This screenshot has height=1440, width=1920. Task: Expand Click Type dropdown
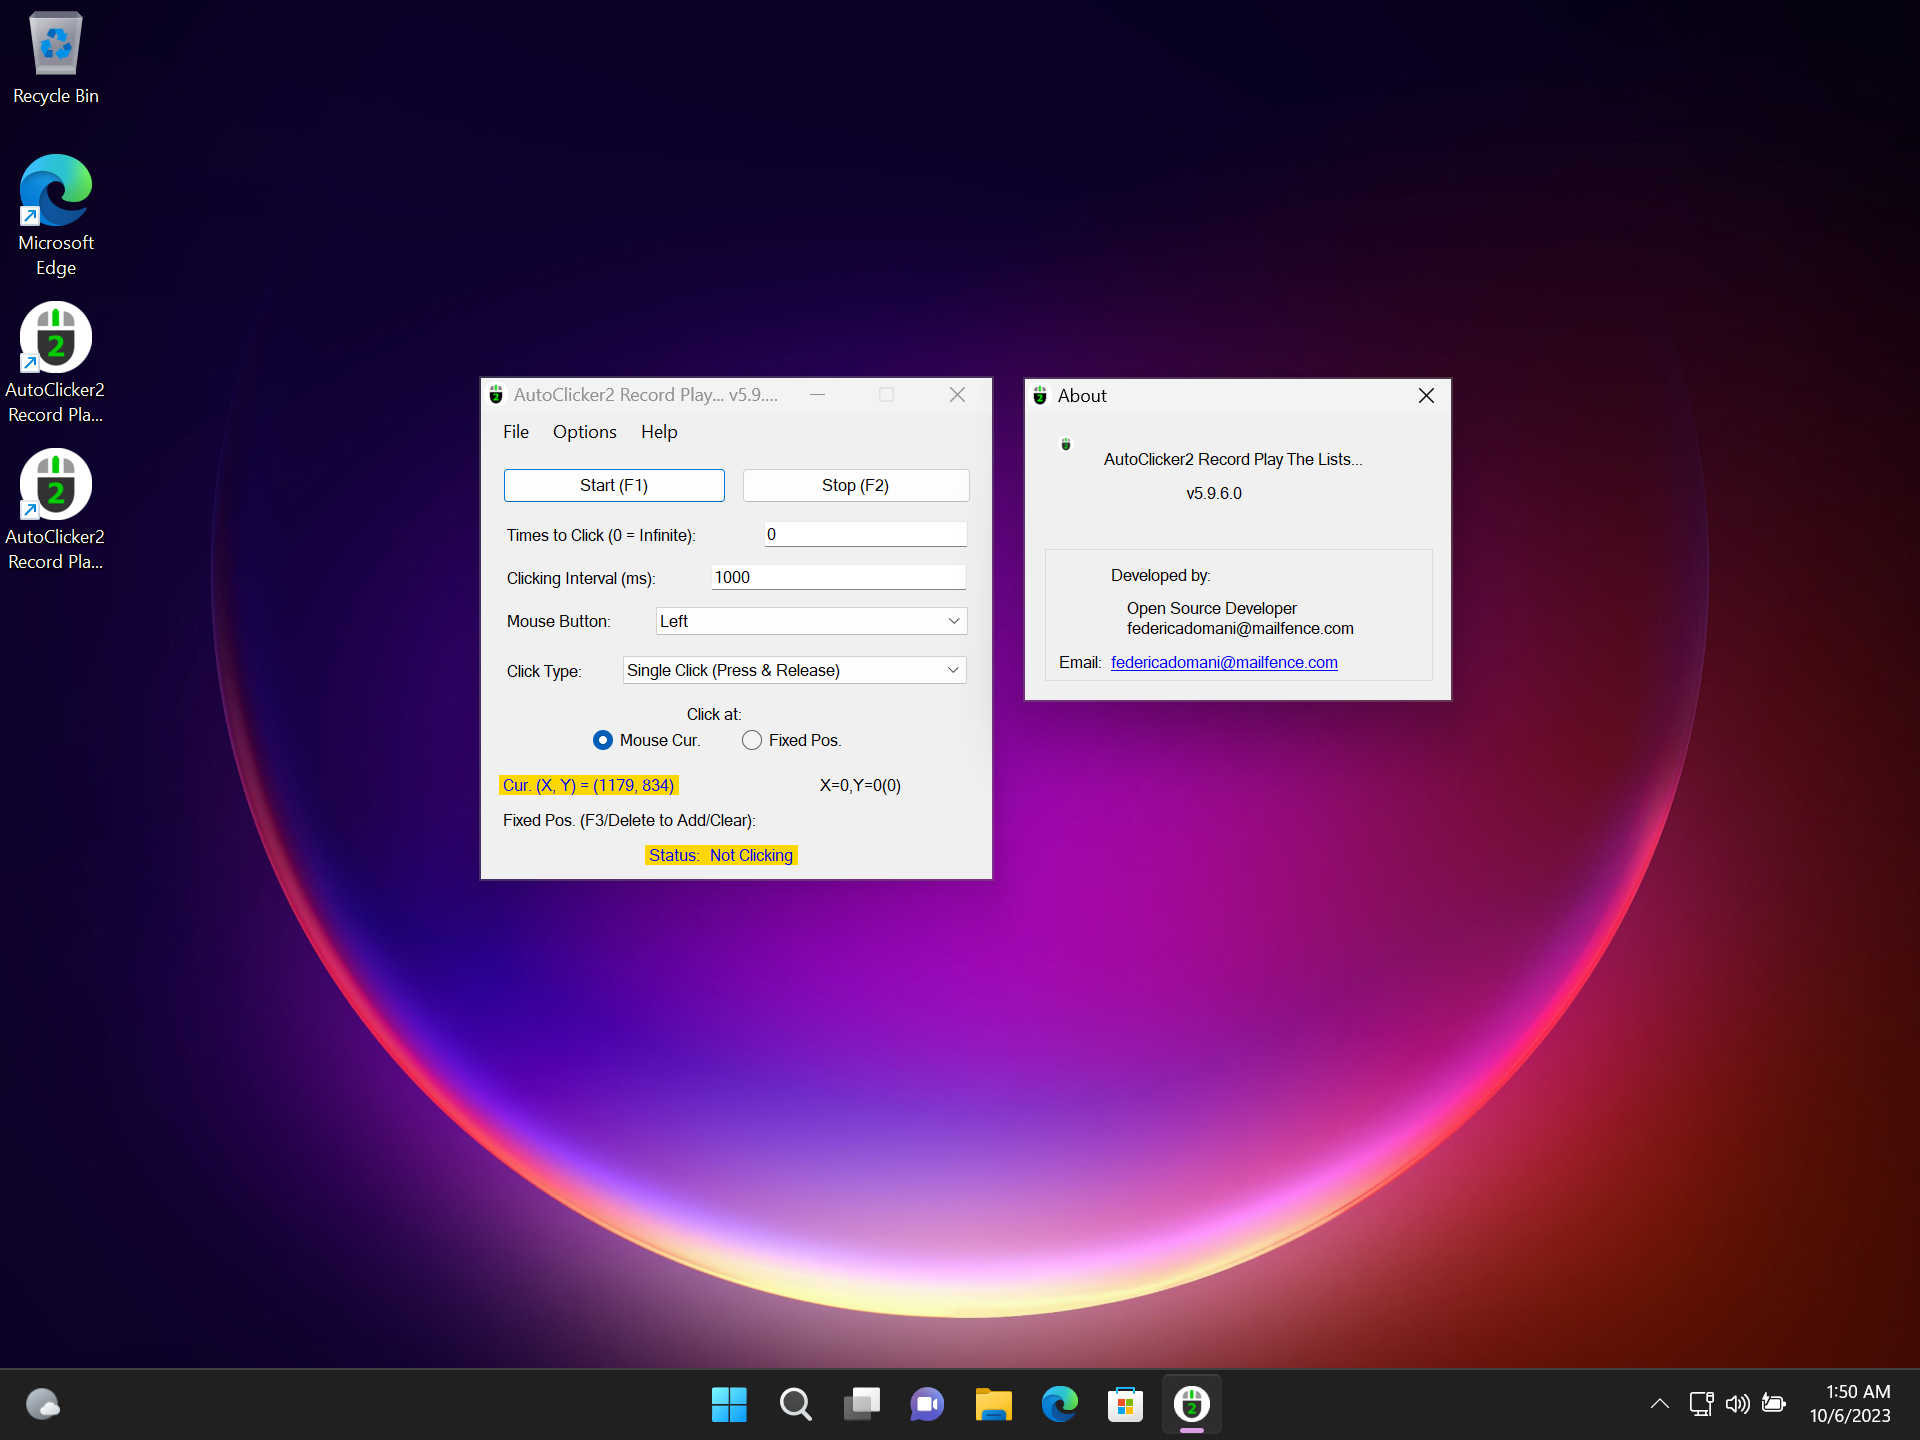(x=951, y=670)
